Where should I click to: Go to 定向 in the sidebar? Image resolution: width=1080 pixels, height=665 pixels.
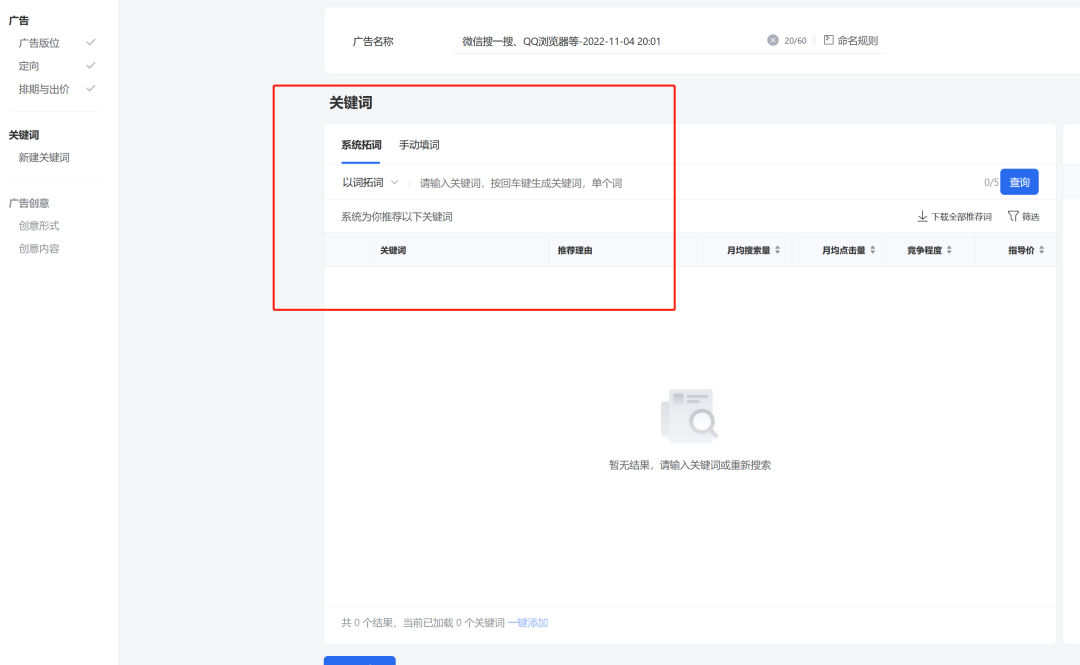(29, 66)
